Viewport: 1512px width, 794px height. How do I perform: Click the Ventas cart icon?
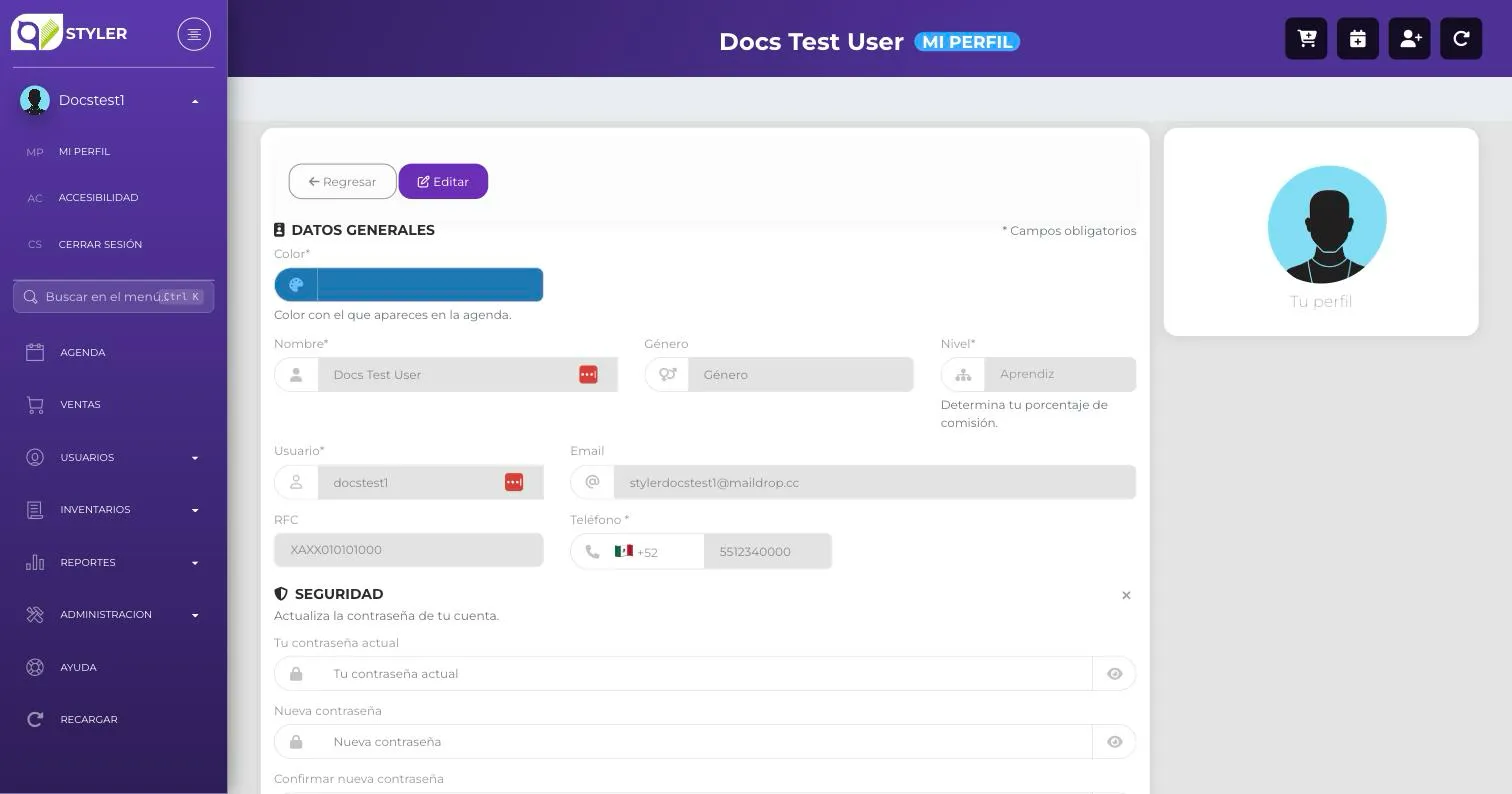35,405
